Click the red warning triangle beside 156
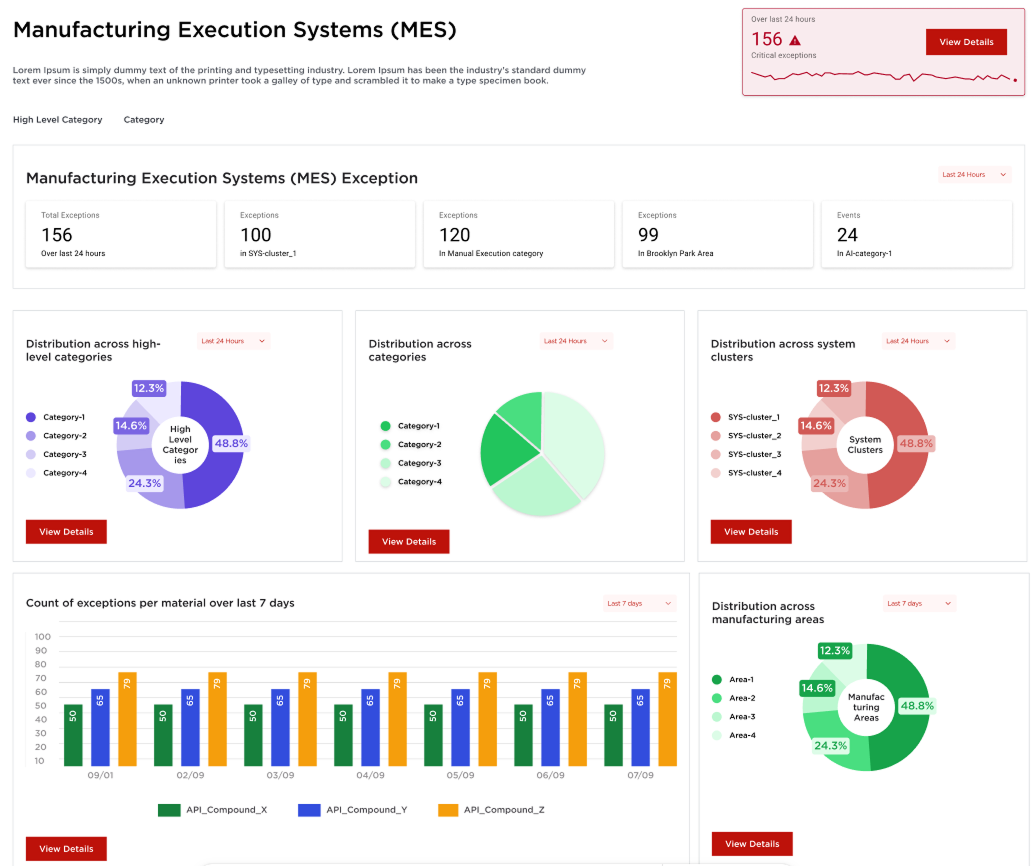Screen dimensions: 1032x866 (795, 41)
